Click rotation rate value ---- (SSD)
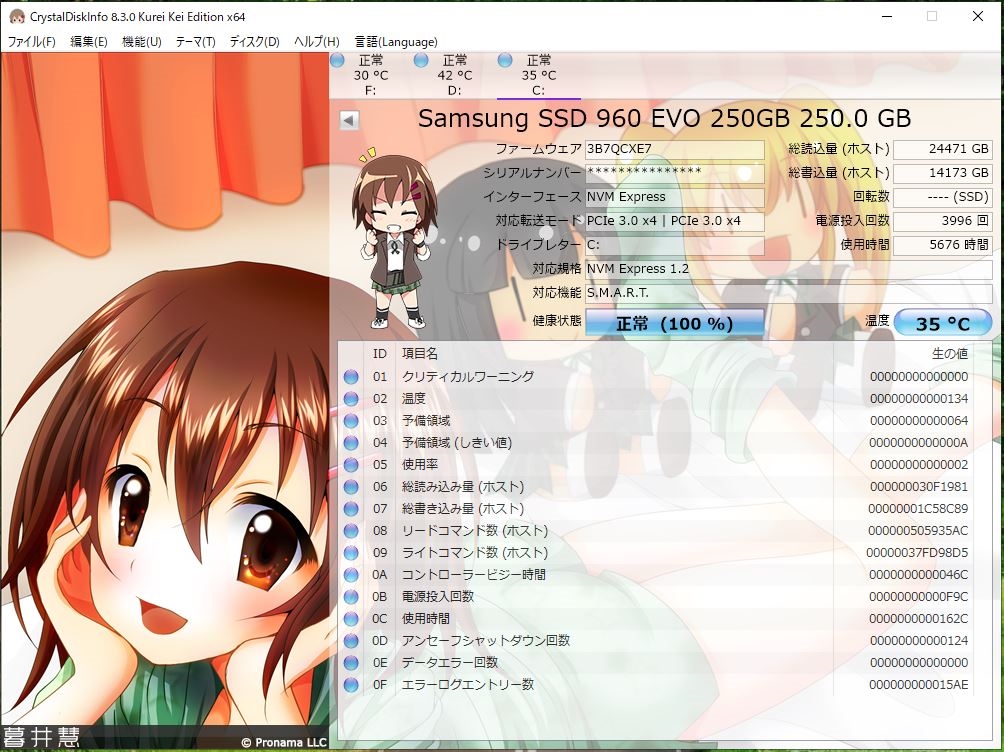This screenshot has width=1004, height=752. click(x=943, y=197)
